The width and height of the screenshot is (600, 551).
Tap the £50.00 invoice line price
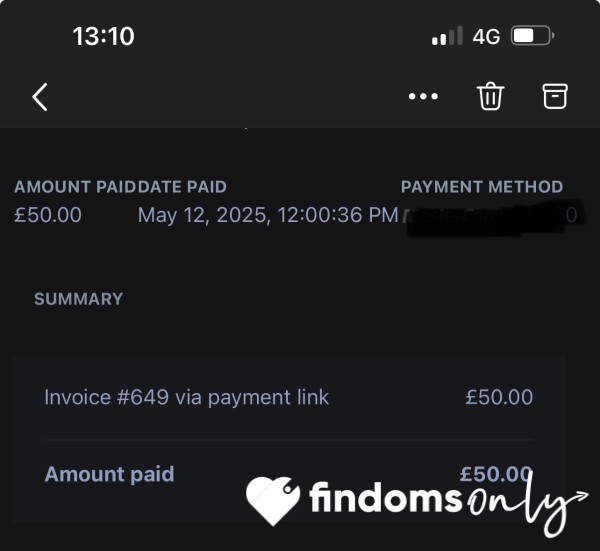(499, 397)
